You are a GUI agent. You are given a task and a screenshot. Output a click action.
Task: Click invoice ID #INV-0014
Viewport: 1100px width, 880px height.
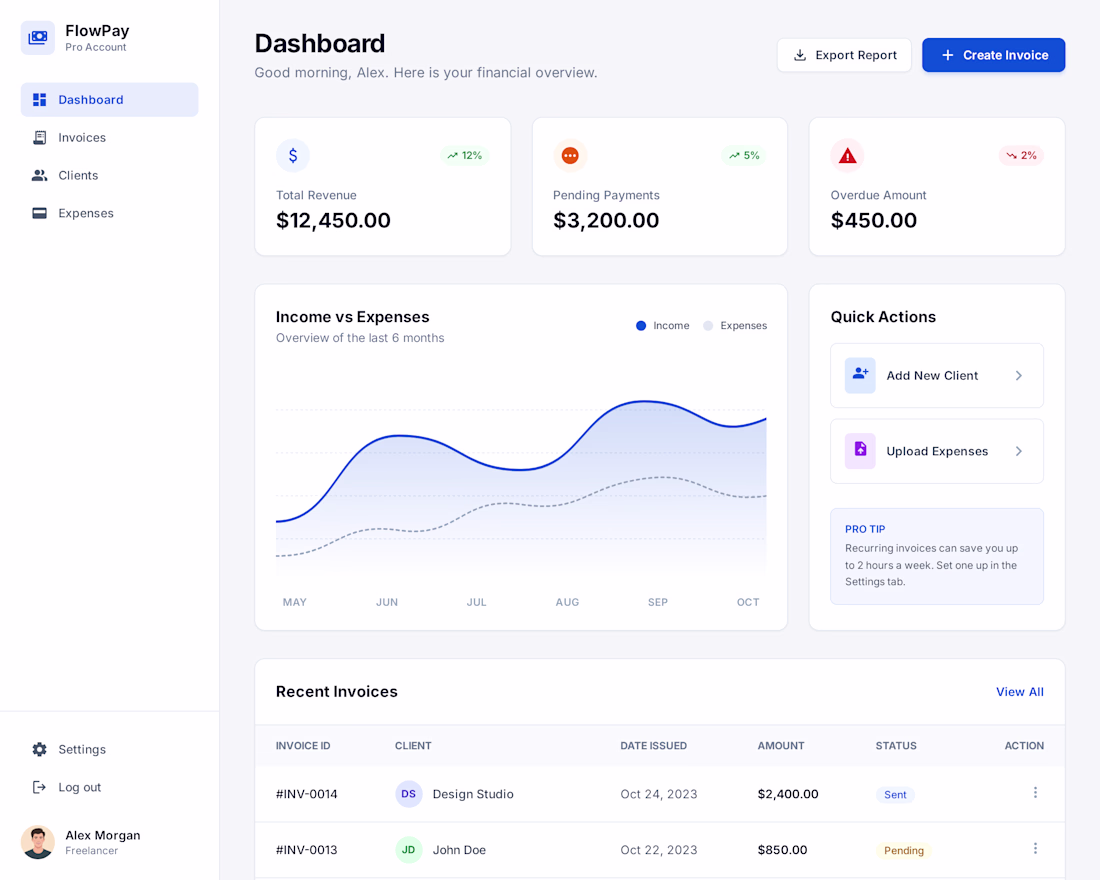click(x=307, y=794)
